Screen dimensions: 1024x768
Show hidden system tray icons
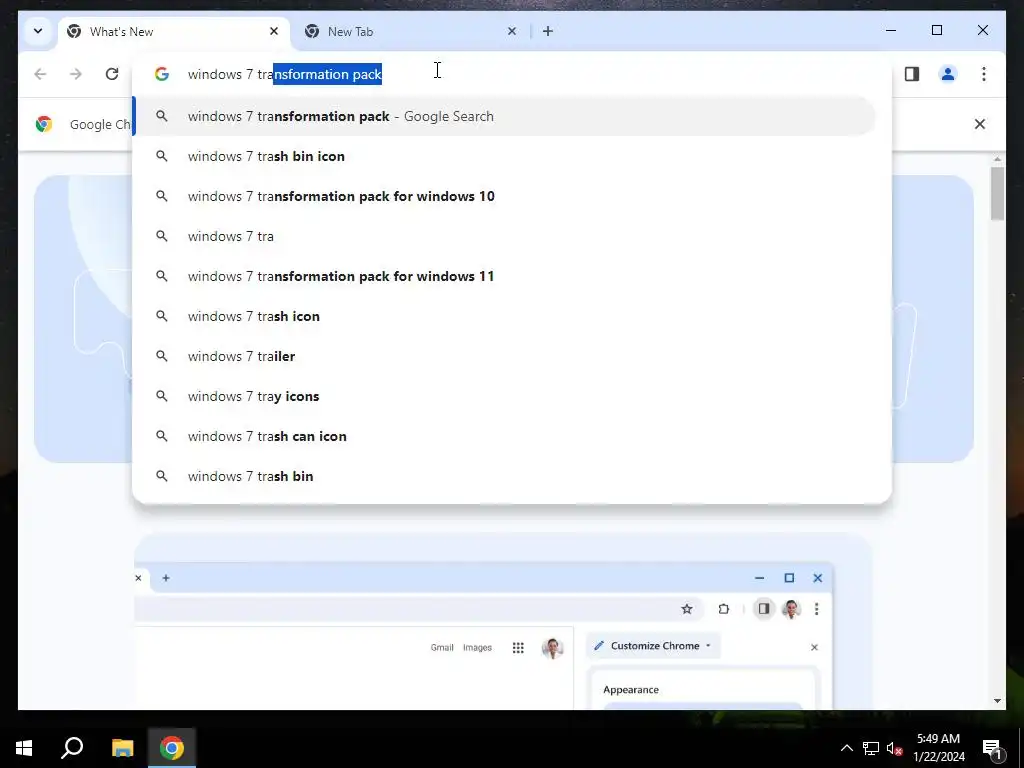point(846,748)
